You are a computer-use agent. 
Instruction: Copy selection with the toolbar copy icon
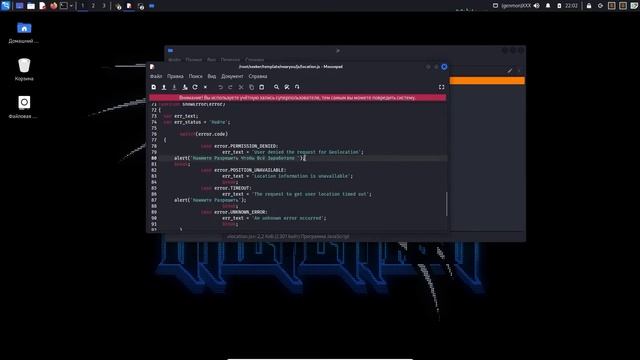pos(251,87)
